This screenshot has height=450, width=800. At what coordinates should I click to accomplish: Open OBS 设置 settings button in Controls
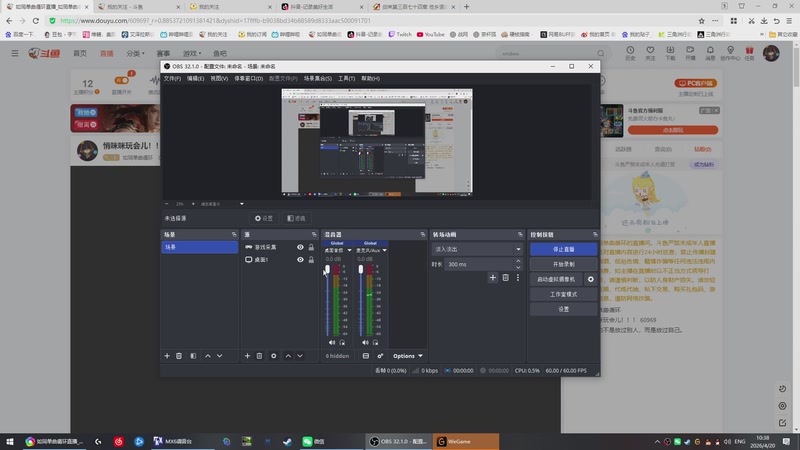(x=563, y=309)
